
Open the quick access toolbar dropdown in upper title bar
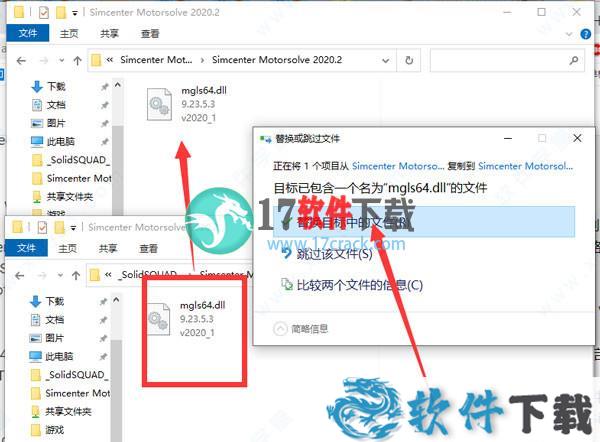75,13
